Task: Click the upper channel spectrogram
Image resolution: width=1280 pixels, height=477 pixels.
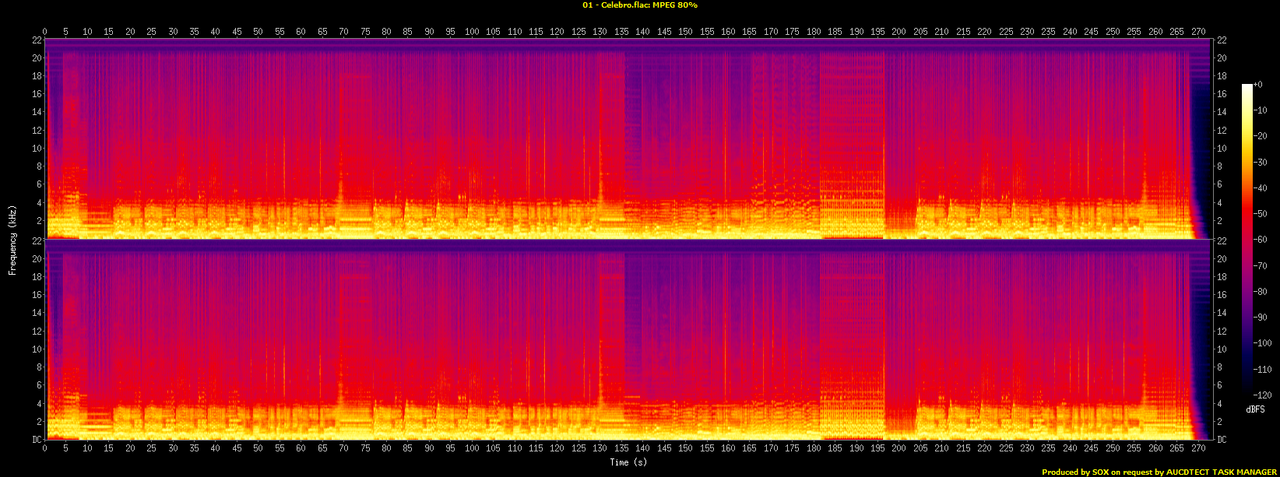Action: coord(627,138)
